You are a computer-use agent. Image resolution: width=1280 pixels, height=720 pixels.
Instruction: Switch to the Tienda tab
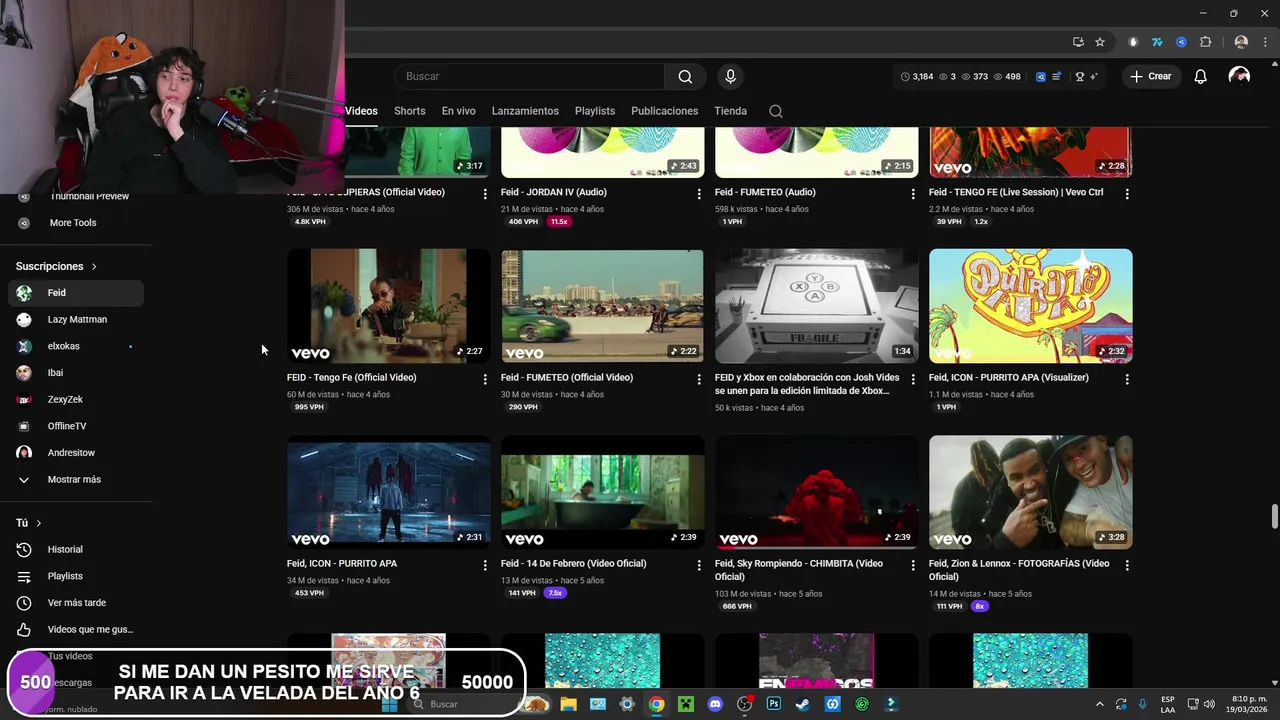point(730,111)
